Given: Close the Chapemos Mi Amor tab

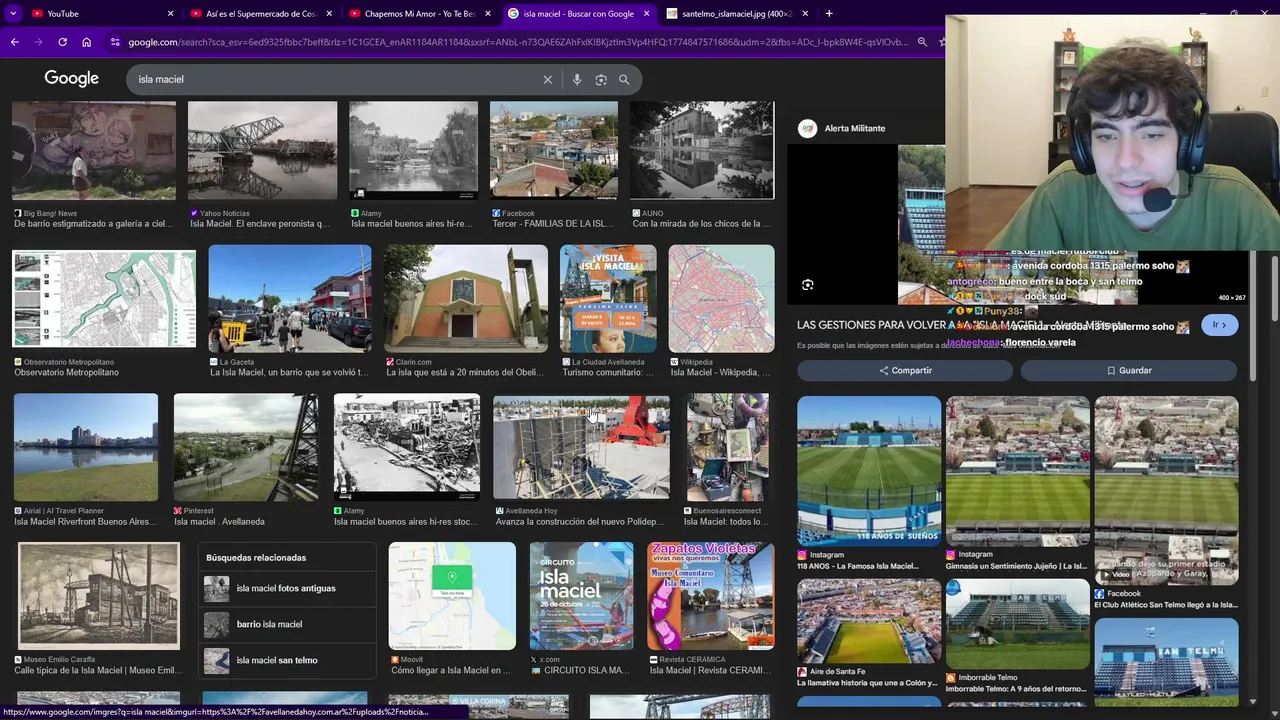Looking at the screenshot, I should (488, 13).
